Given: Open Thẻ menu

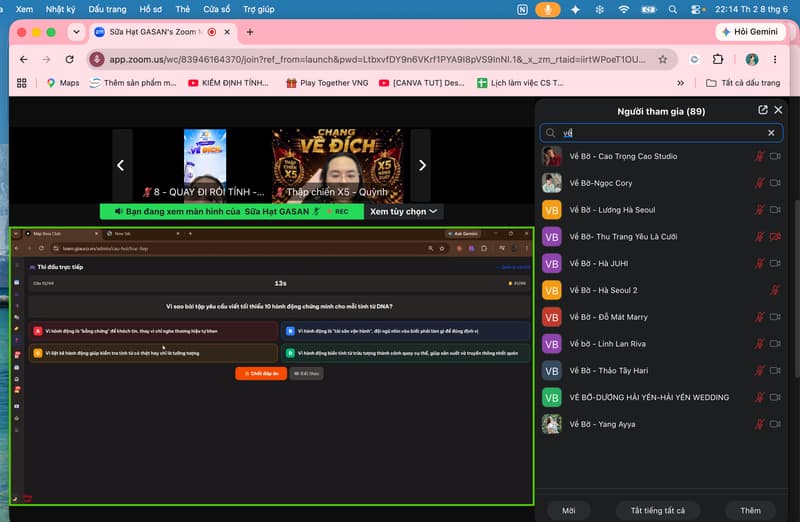Looking at the screenshot, I should coord(182,9).
